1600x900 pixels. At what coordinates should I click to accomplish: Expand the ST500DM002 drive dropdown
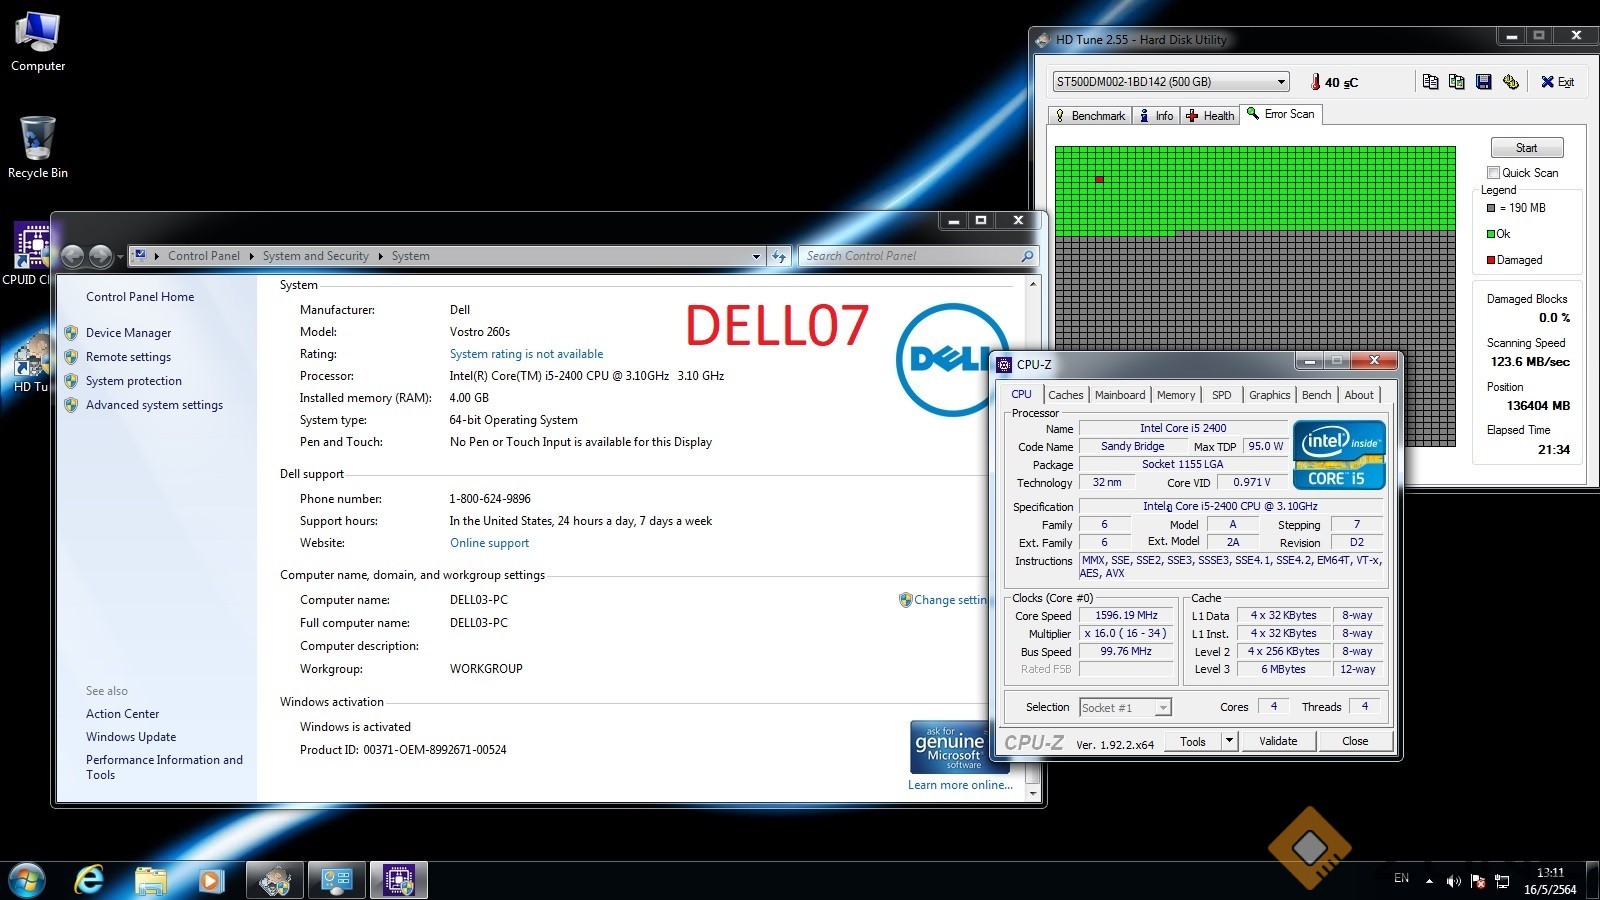point(1281,82)
